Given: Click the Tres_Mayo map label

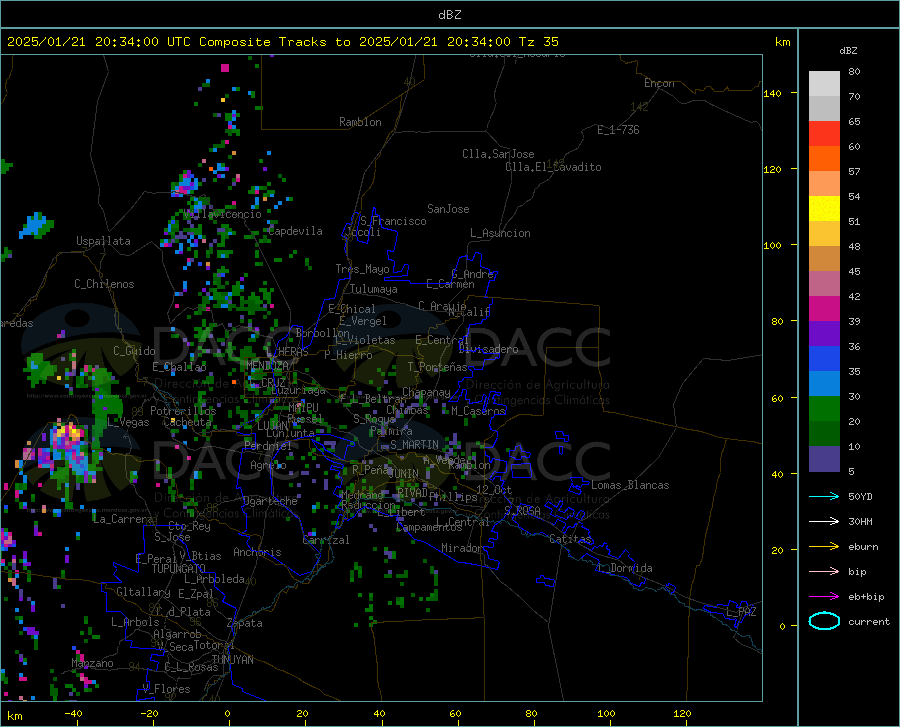Looking at the screenshot, I should pyautogui.click(x=362, y=269).
